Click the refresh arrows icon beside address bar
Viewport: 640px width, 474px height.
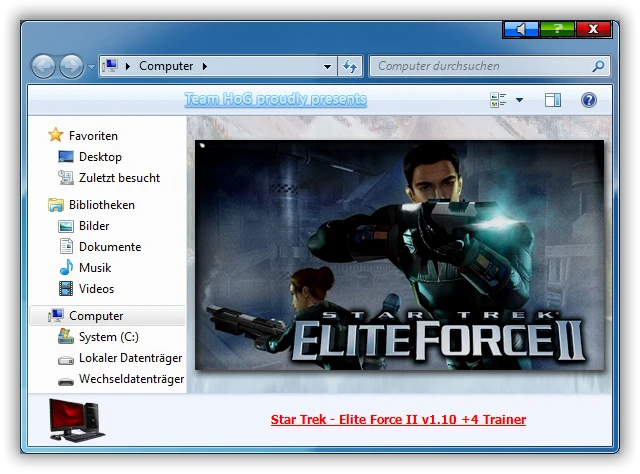350,66
